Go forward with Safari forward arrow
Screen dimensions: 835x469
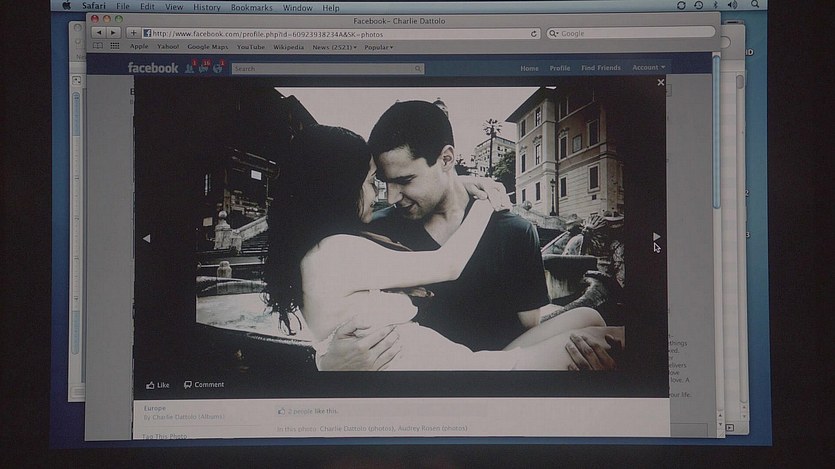[113, 32]
